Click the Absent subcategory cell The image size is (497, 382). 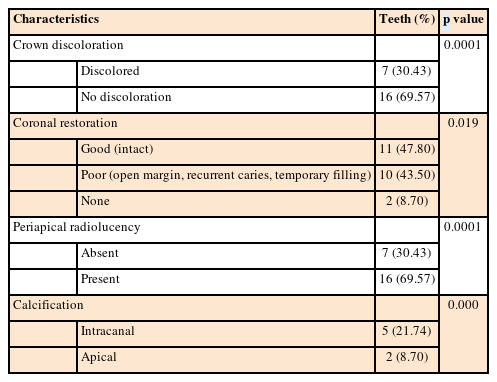[226, 256]
